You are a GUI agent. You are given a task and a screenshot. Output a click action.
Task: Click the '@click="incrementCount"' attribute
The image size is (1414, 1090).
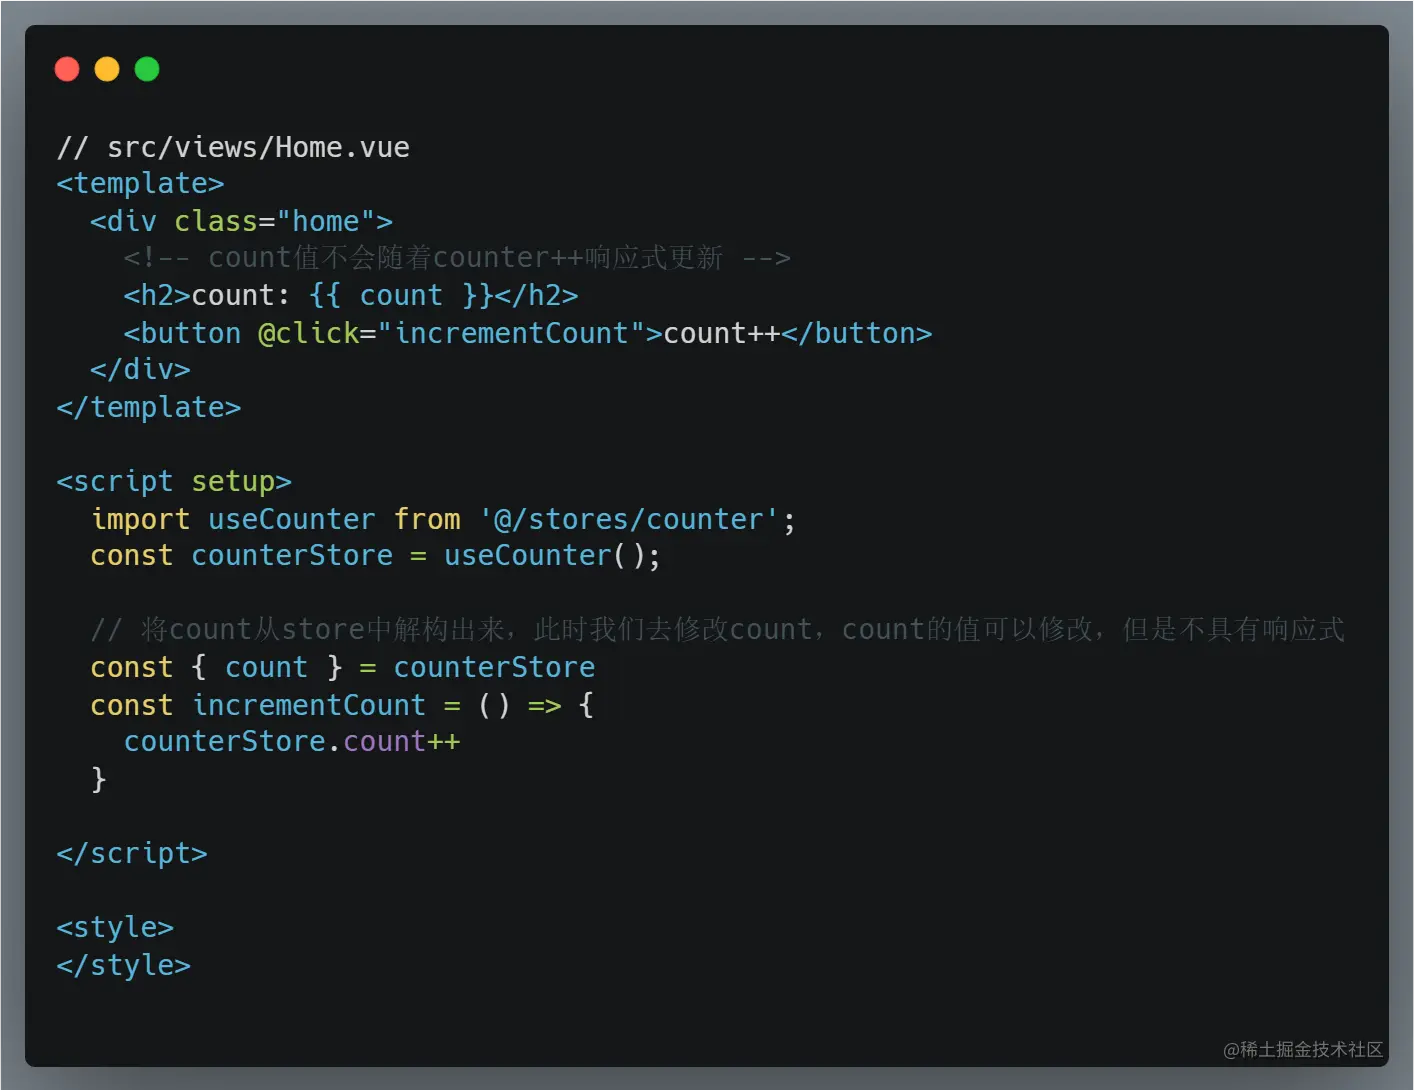point(452,333)
